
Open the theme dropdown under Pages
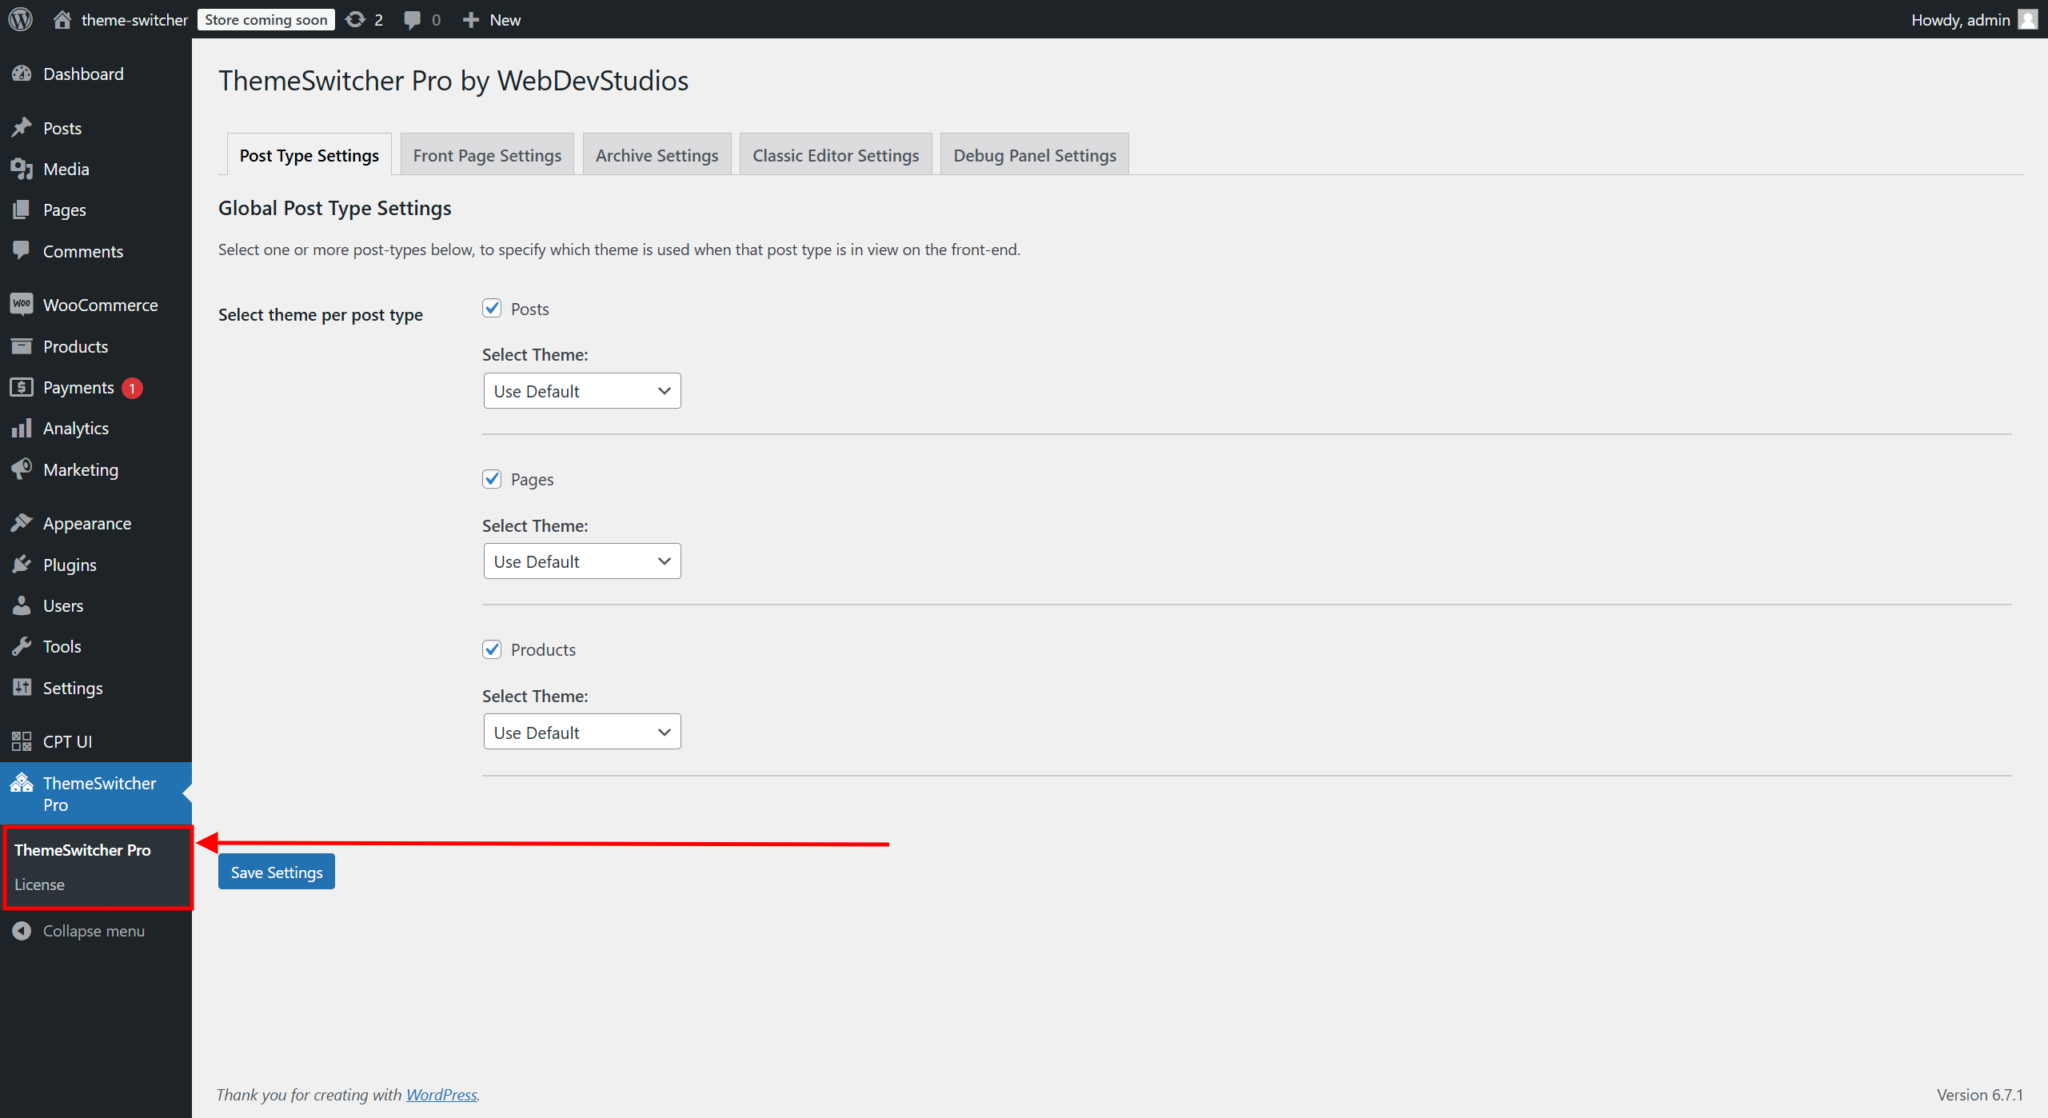pos(581,561)
